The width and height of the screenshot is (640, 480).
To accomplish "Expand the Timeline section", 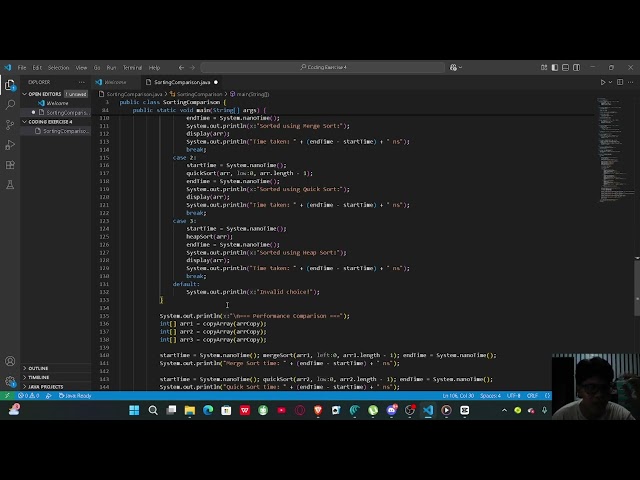I will click(x=38, y=378).
